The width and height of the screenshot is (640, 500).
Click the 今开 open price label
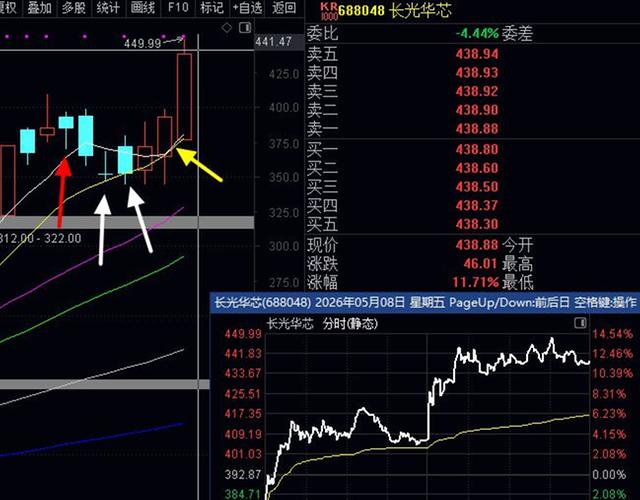point(518,245)
